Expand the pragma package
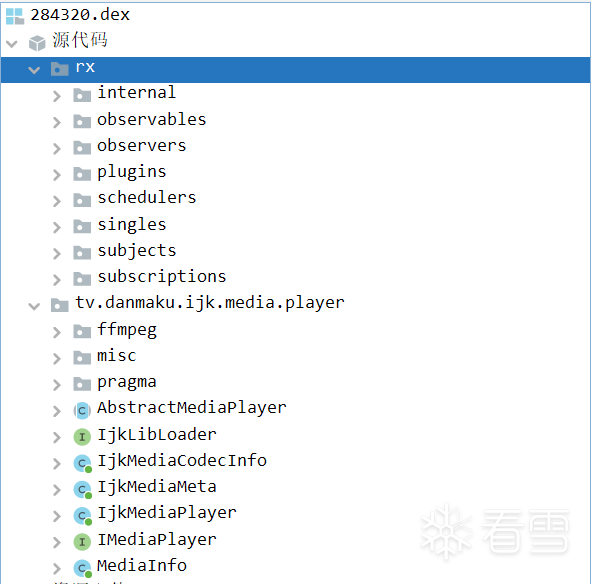Image resolution: width=591 pixels, height=584 pixels. (x=57, y=385)
